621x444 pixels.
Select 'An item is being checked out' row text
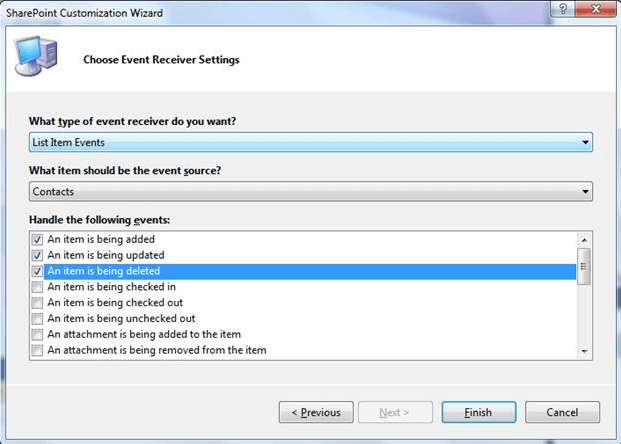(x=115, y=303)
